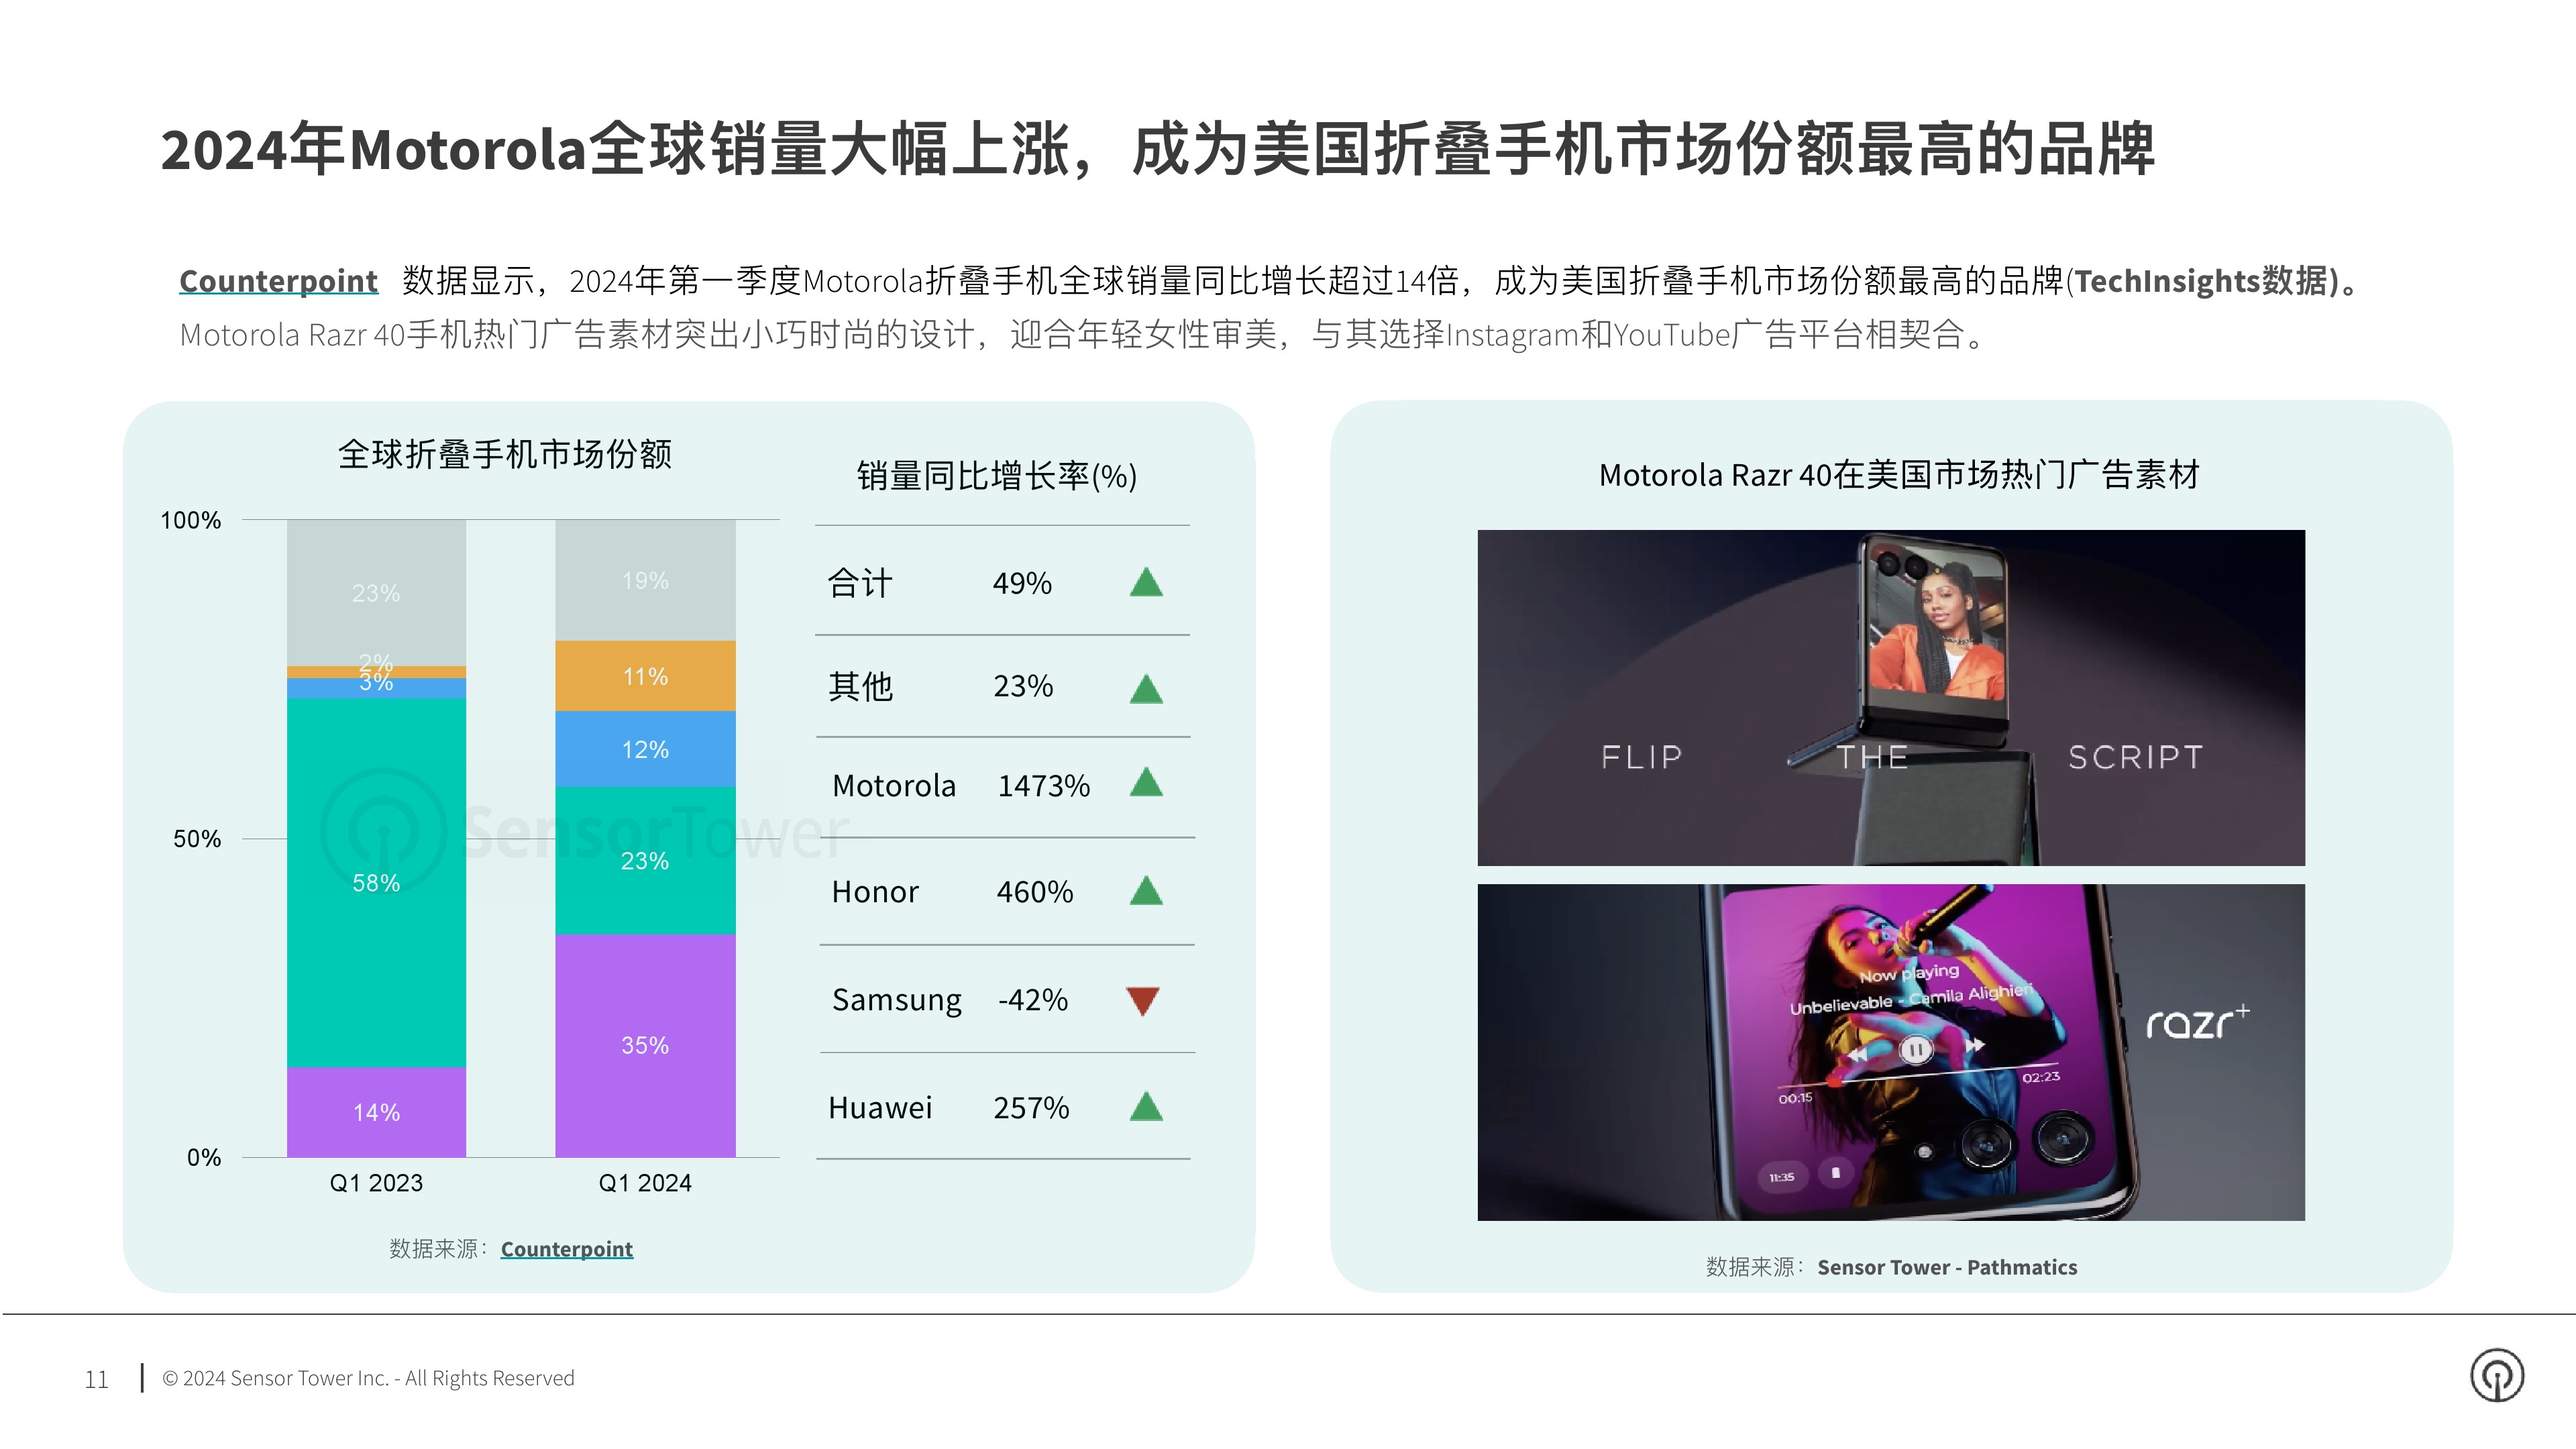Click the Motorola row label in the table
Image resolution: width=2576 pixels, height=1449 pixels.
[894, 786]
